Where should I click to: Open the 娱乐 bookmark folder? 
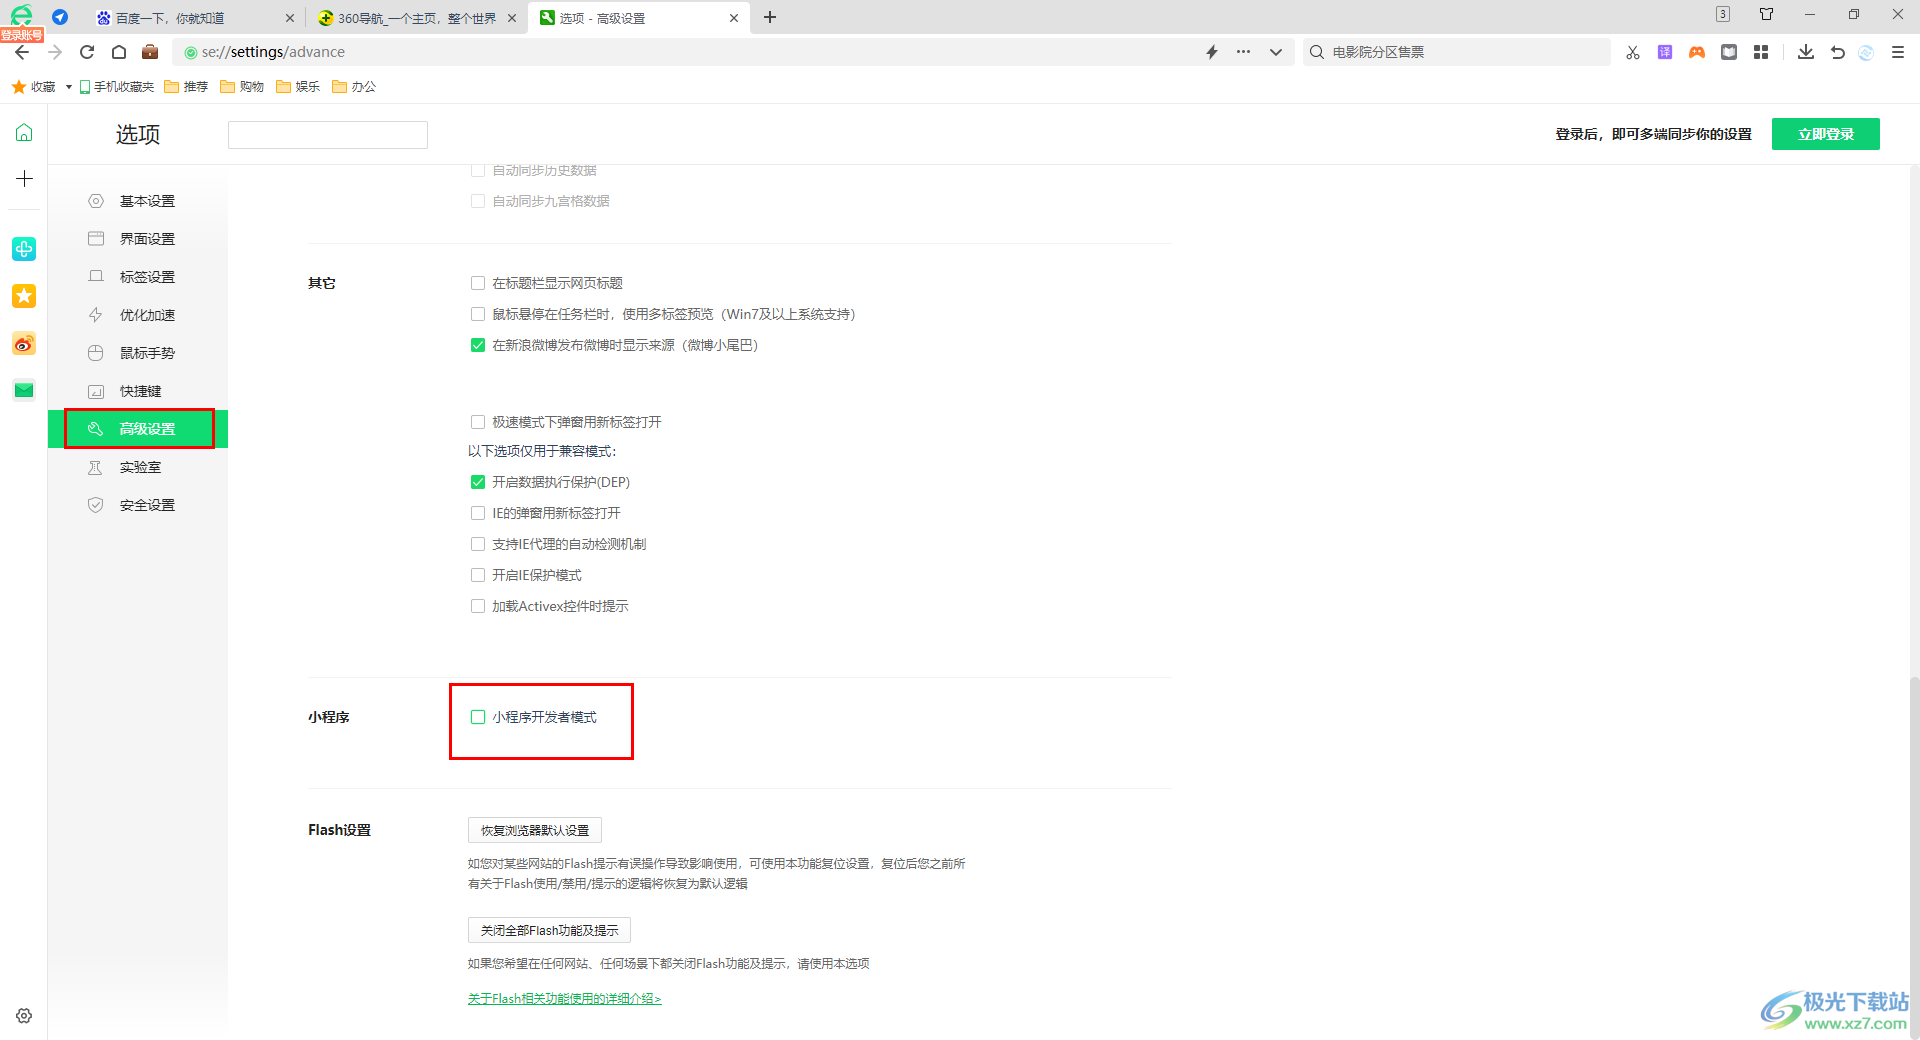298,87
